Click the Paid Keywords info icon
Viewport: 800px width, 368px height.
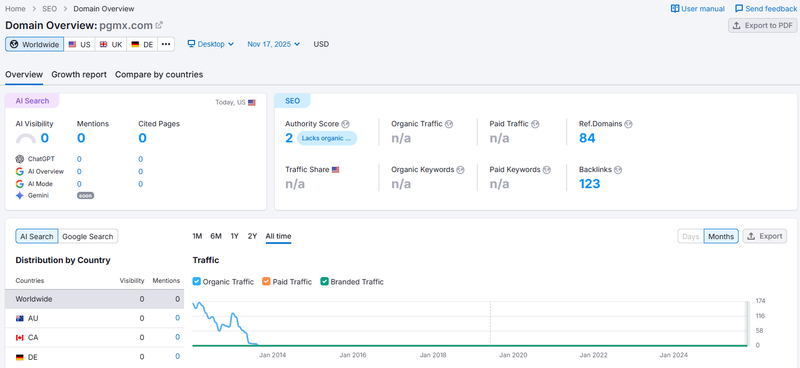pyautogui.click(x=546, y=169)
